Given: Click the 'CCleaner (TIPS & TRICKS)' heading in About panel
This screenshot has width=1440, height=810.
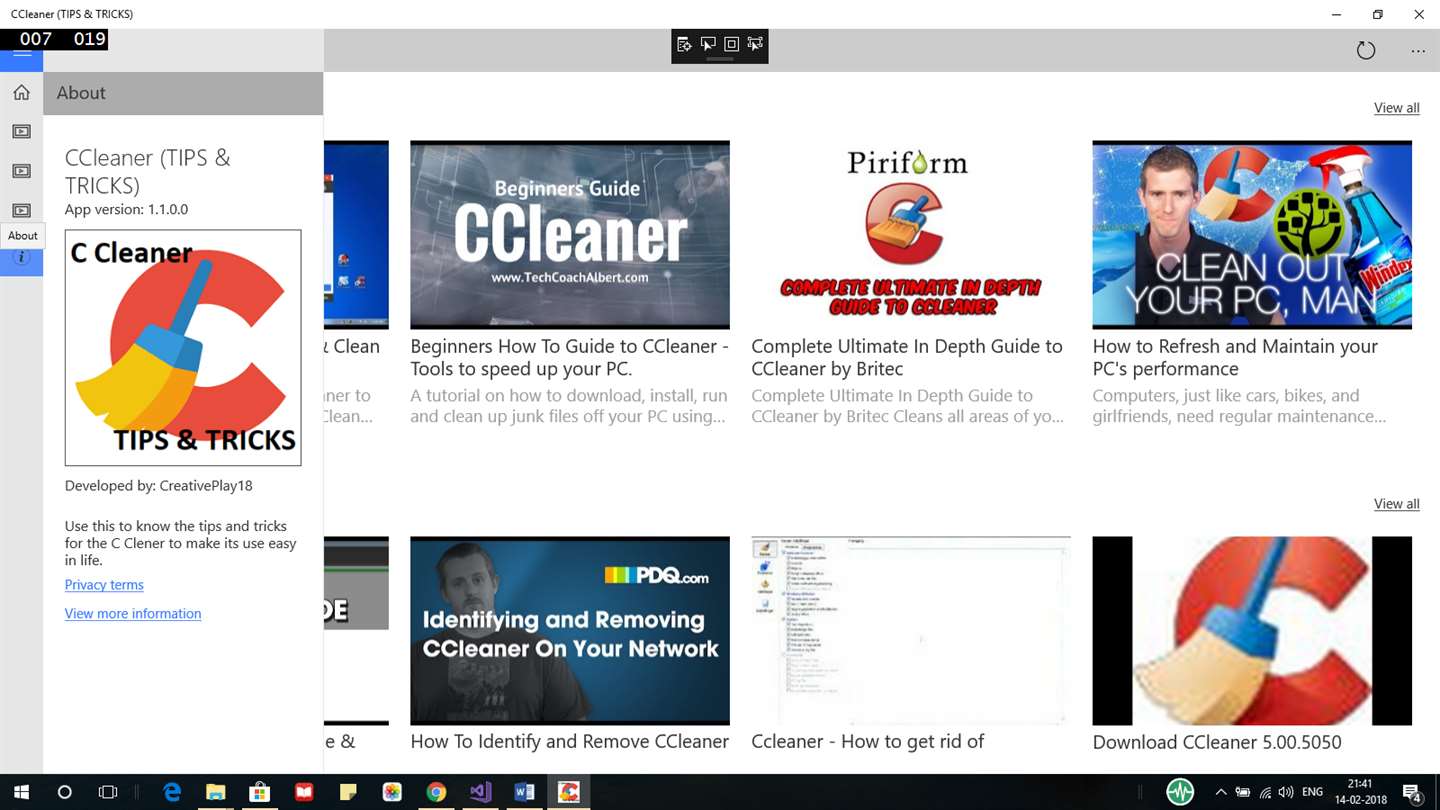Looking at the screenshot, I should [x=147, y=171].
